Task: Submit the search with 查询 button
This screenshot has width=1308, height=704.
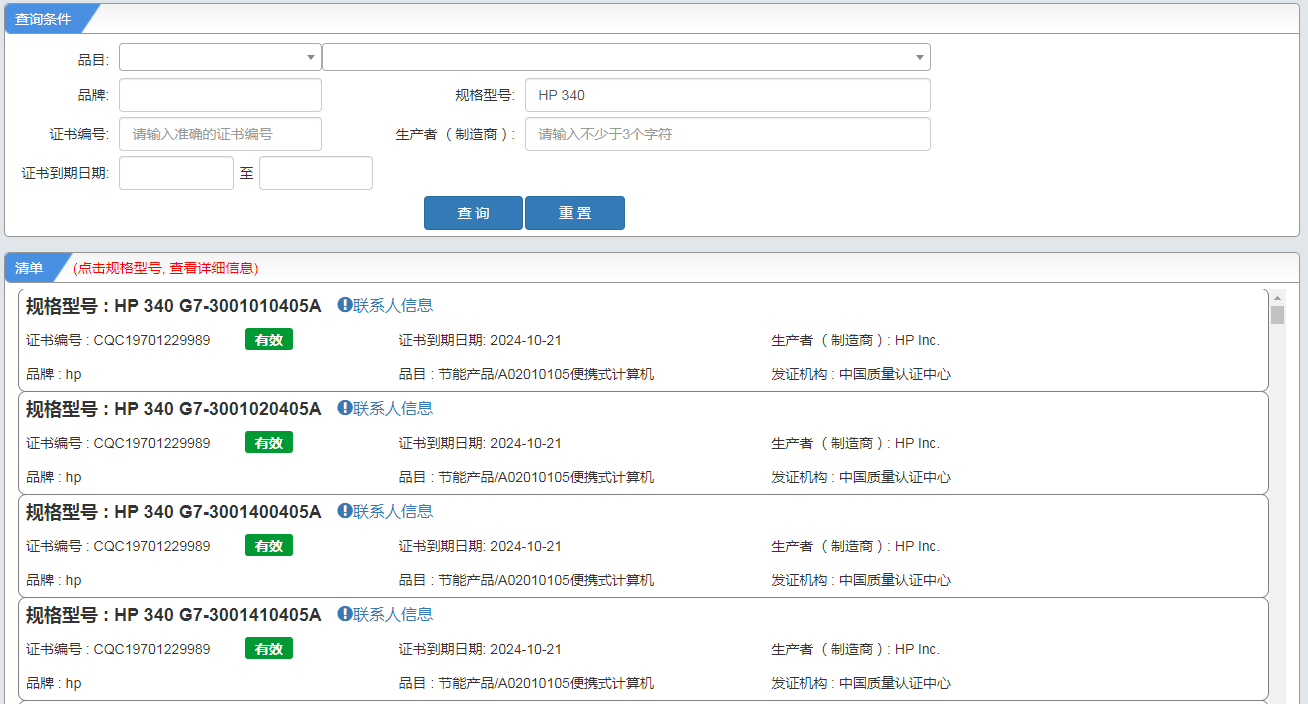Action: [473, 213]
